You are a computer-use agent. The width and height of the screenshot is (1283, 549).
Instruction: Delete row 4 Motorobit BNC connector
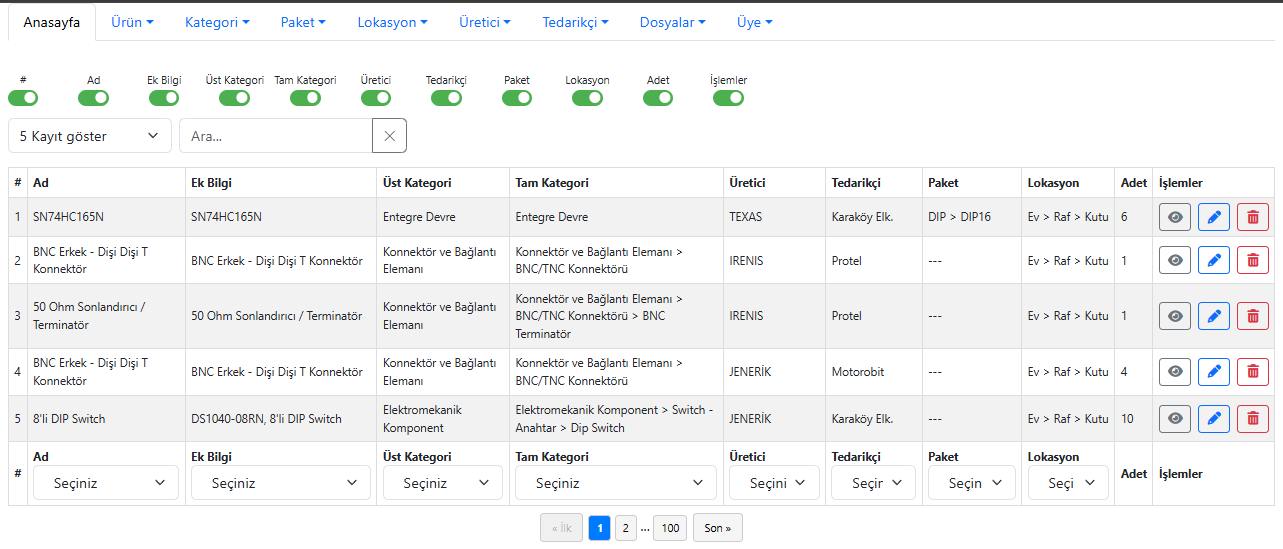[x=1252, y=372]
